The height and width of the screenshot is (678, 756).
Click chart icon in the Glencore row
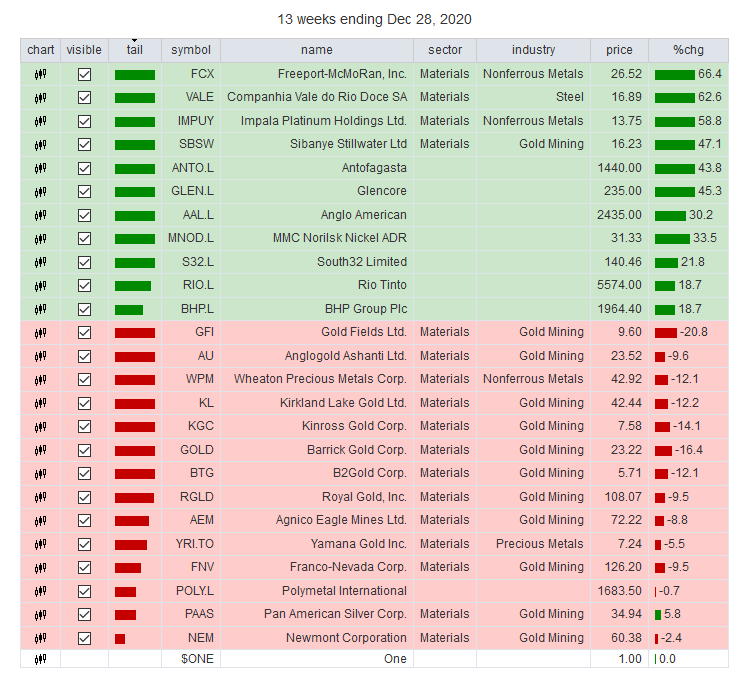coord(40,192)
